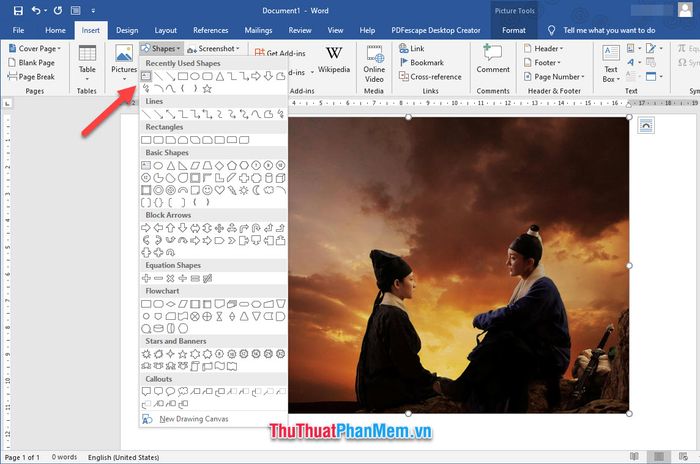
Task: Click the inserted sunset picture in document
Action: point(458,265)
